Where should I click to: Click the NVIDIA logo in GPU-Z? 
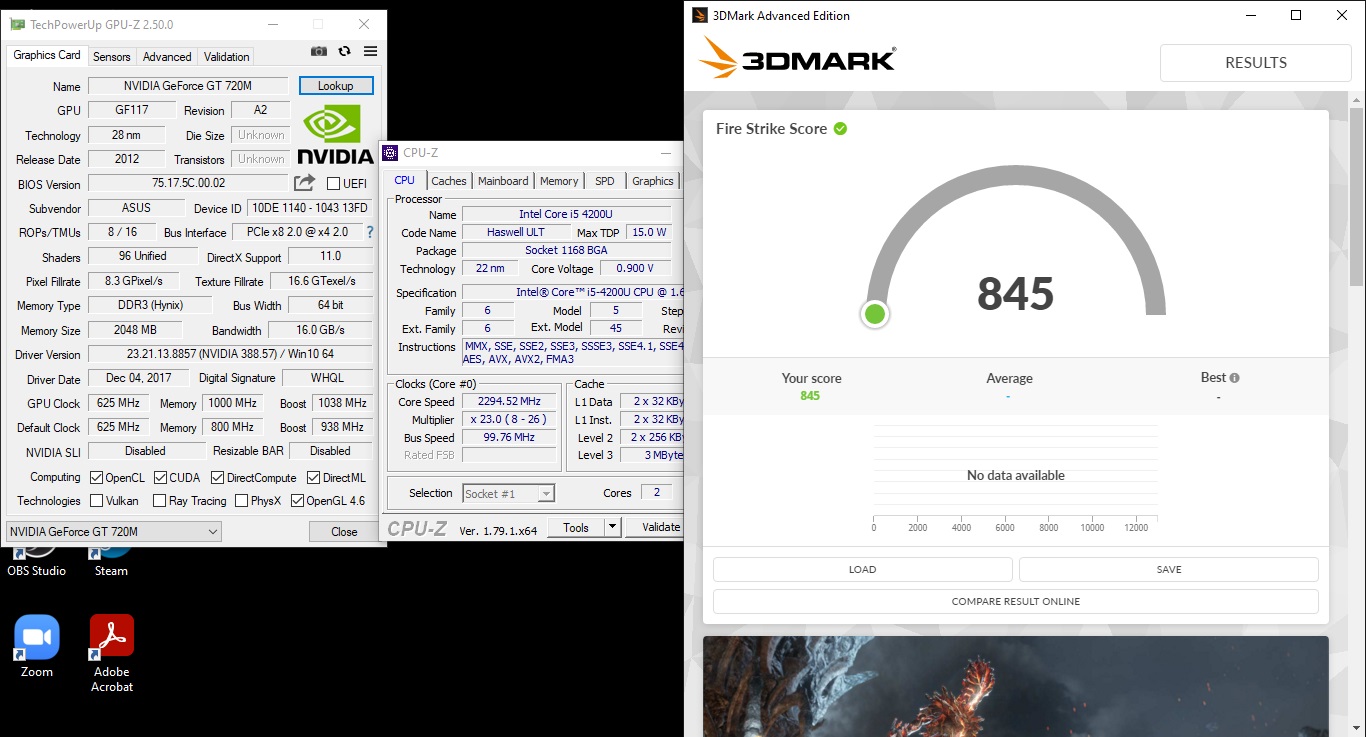(334, 135)
